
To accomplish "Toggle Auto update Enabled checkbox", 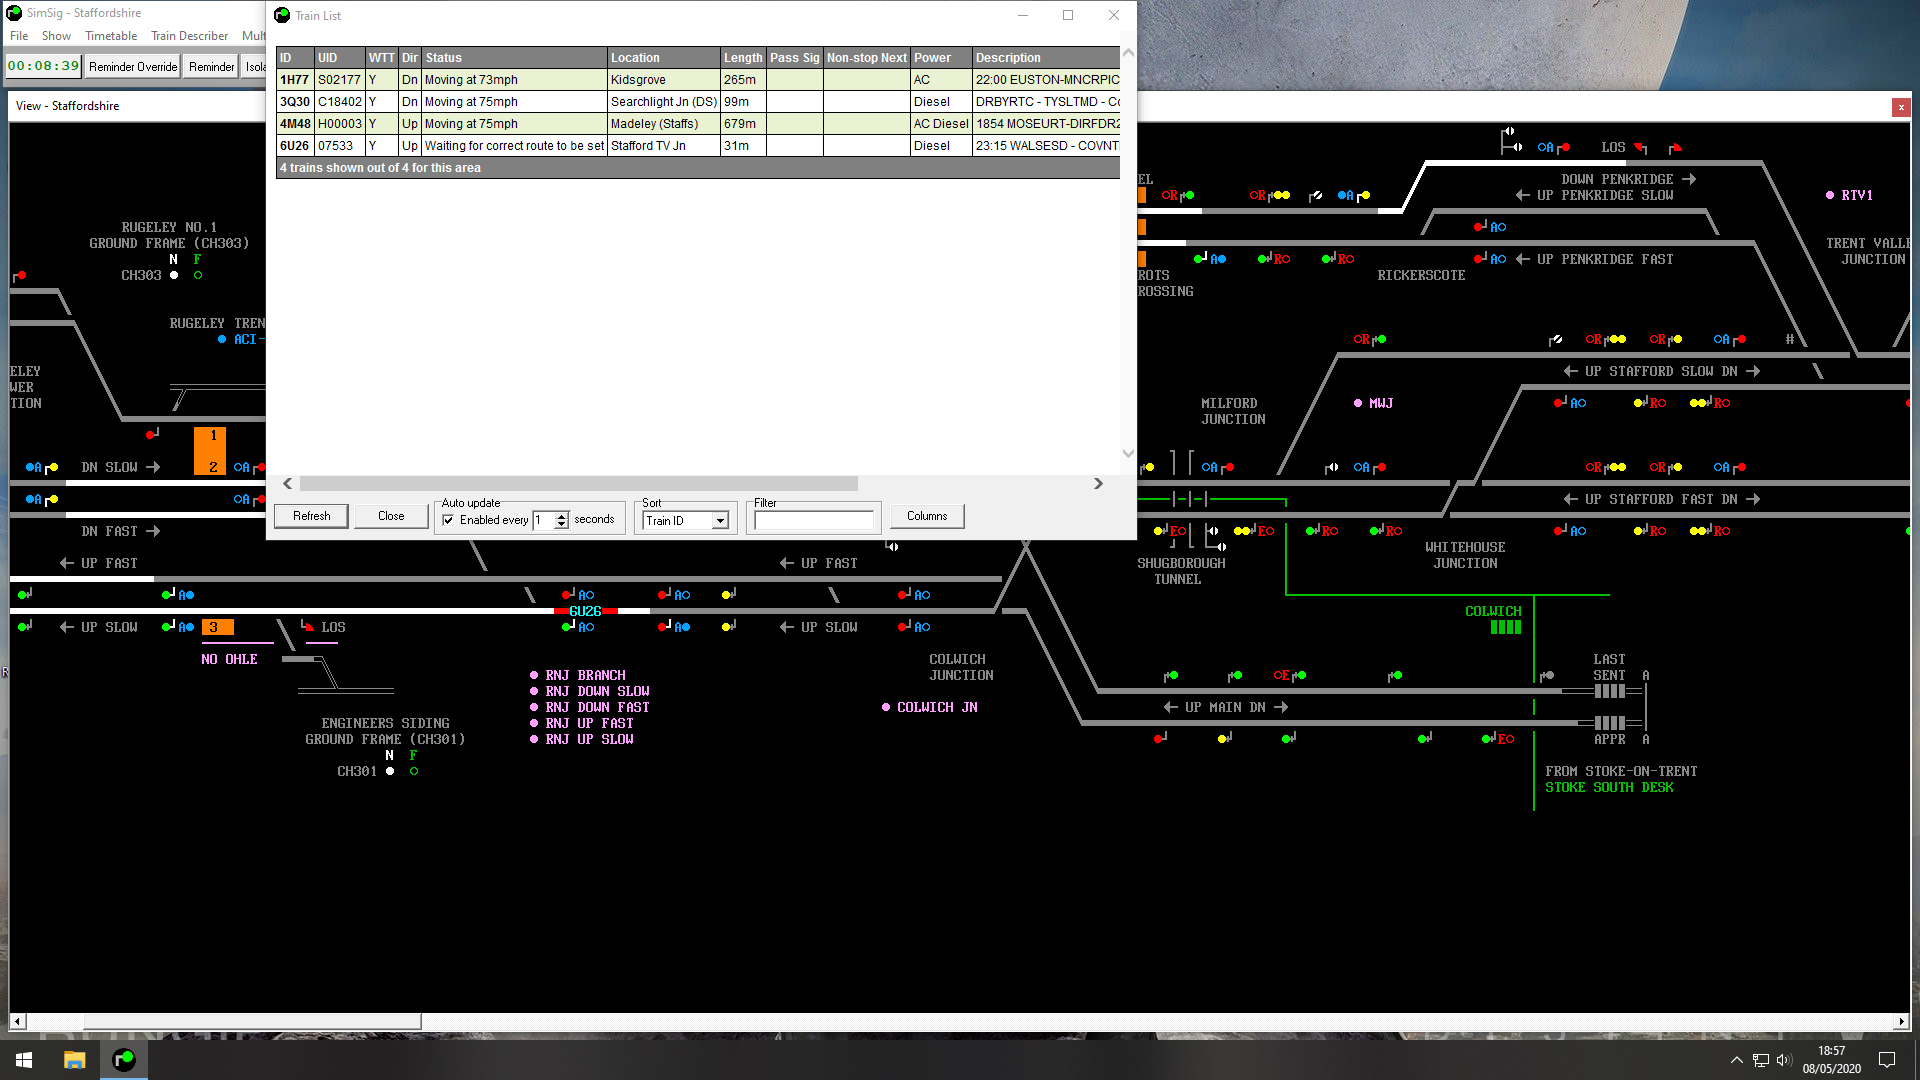I will [448, 520].
